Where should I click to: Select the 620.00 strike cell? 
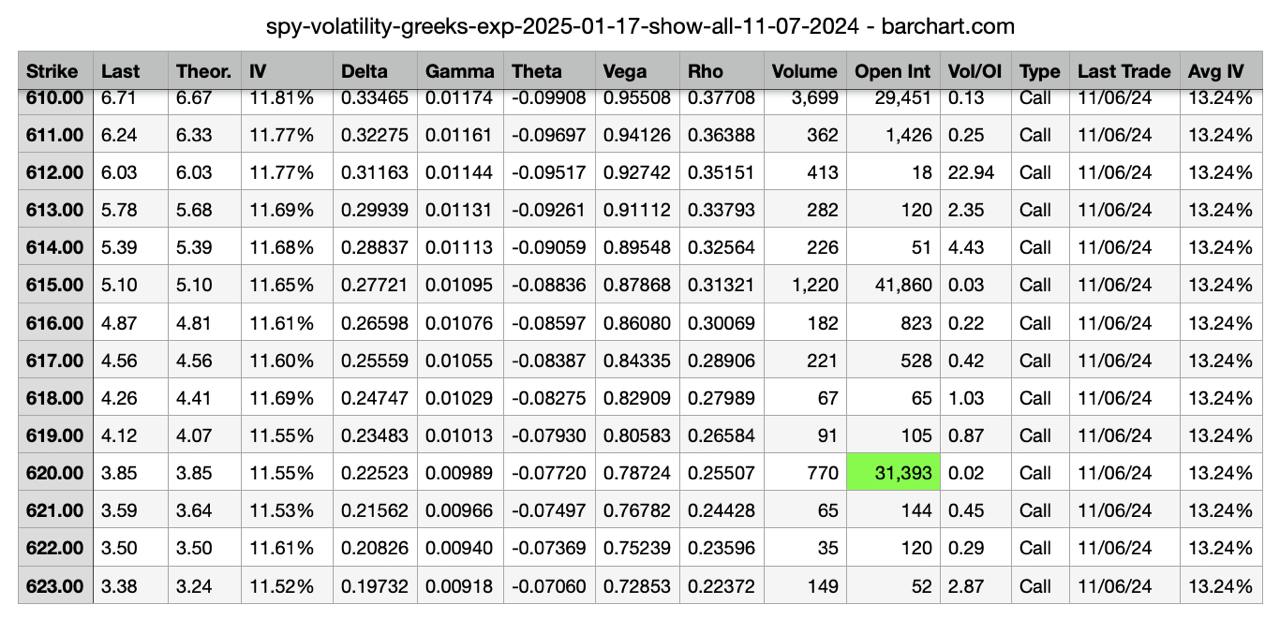point(55,473)
